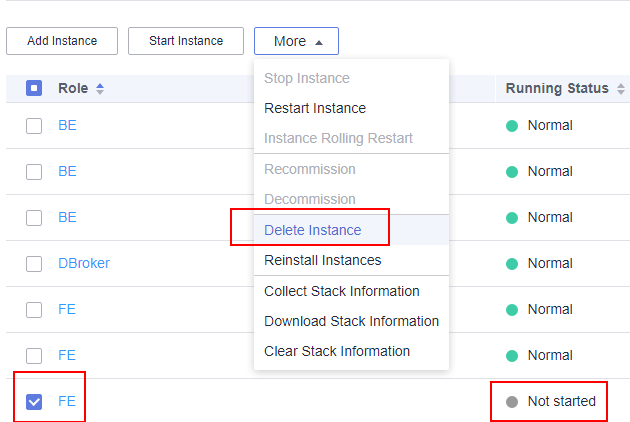Click the gray Not started status dot
Image resolution: width=630 pixels, height=422 pixels.
point(512,402)
